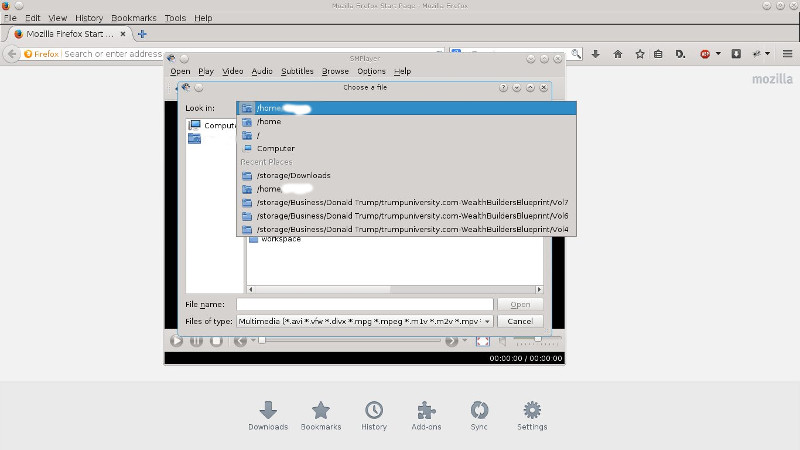Cancel the Choose a file dialog
This screenshot has width=800, height=450.
[x=520, y=321]
